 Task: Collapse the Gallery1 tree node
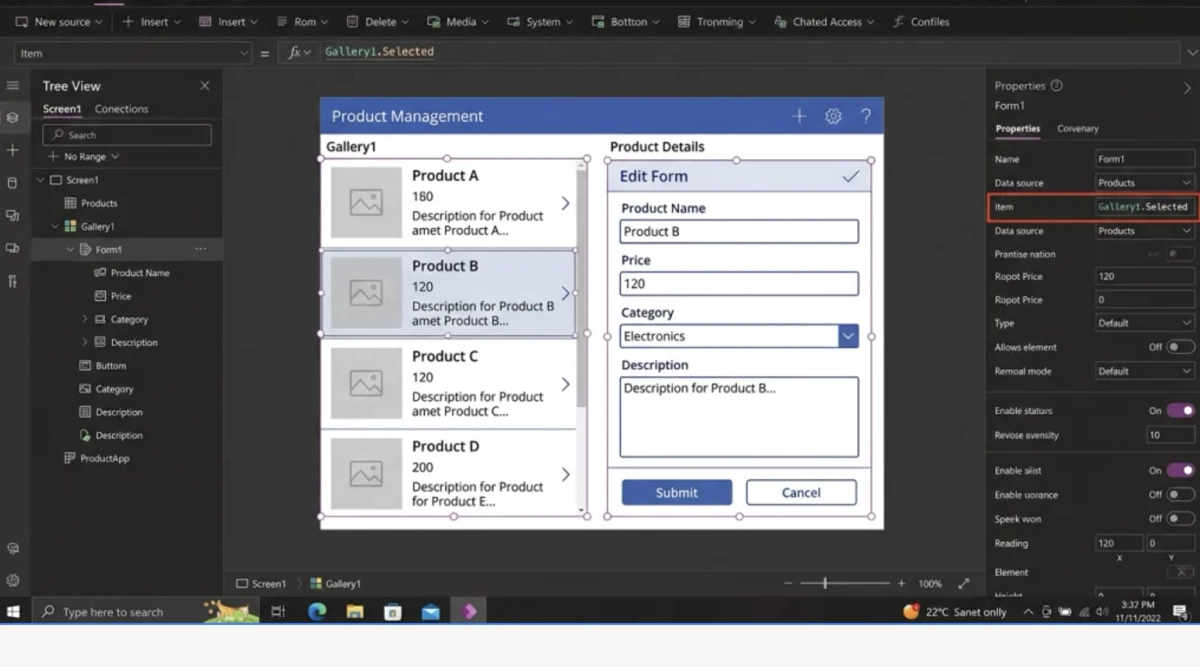56,227
